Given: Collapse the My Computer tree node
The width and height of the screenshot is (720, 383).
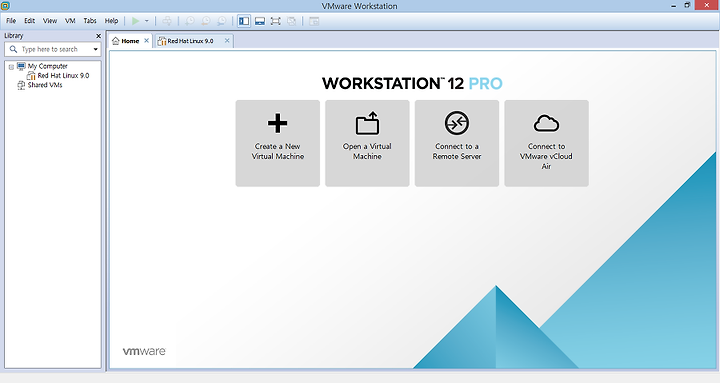Looking at the screenshot, I should pyautogui.click(x=11, y=67).
